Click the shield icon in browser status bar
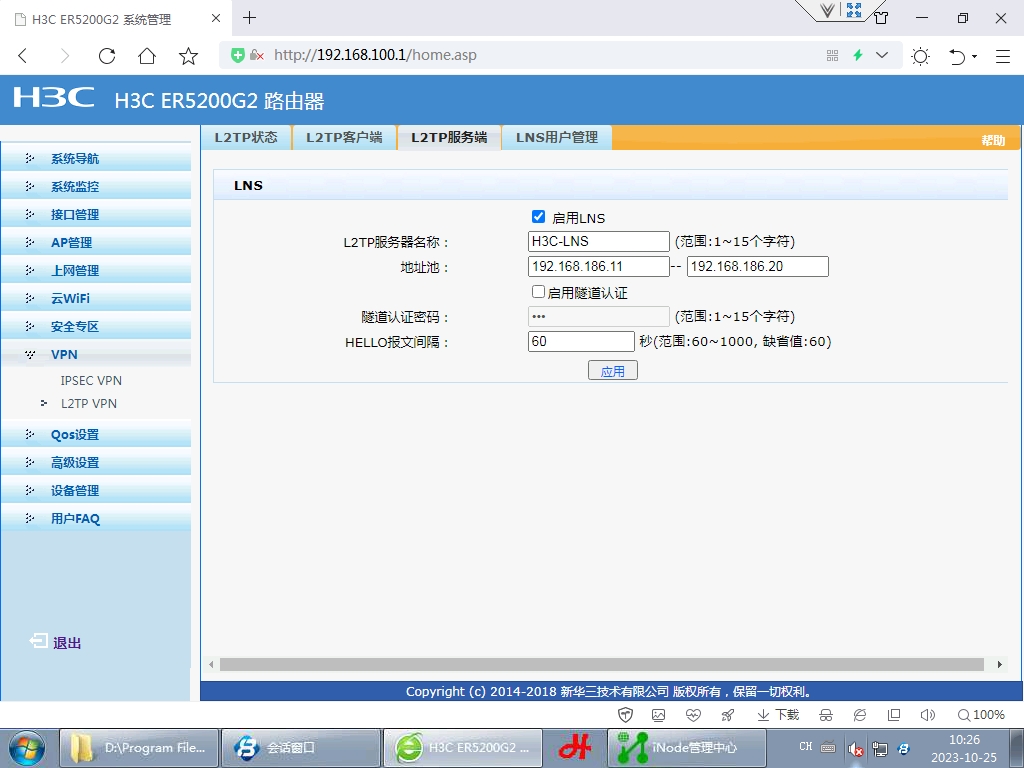The height and width of the screenshot is (768, 1024). (625, 715)
